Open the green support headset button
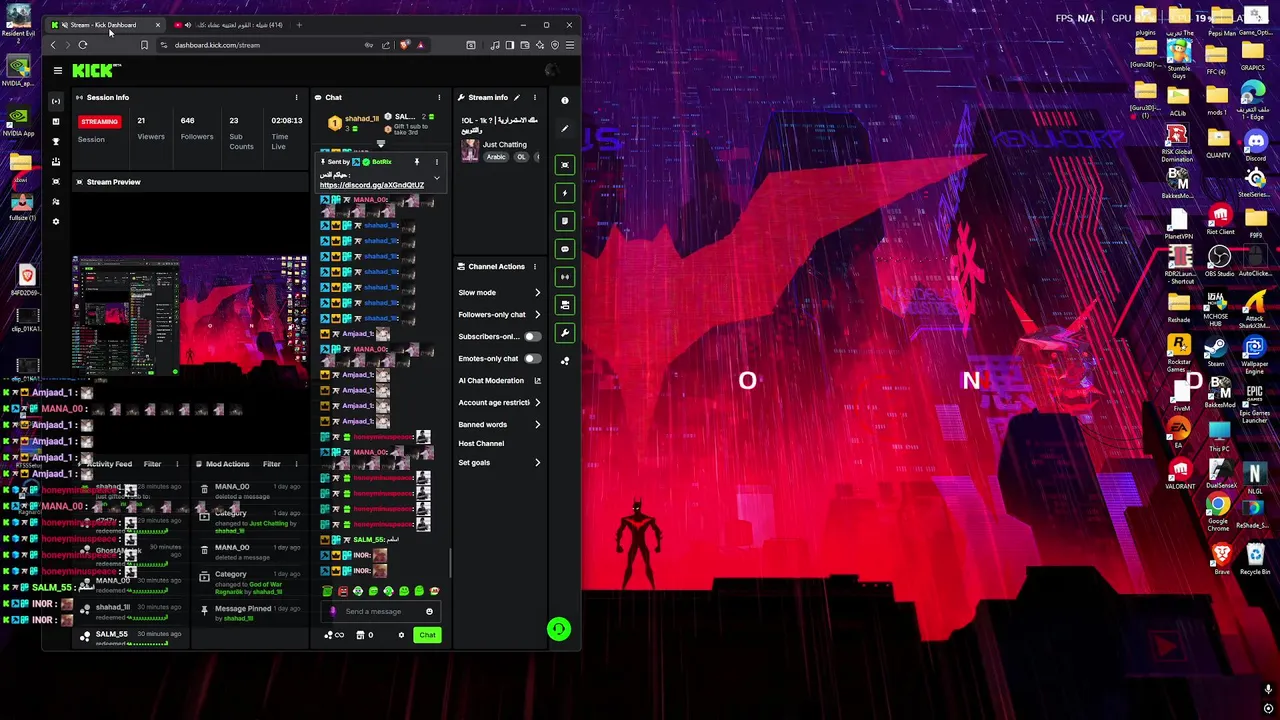The image size is (1280, 720). pyautogui.click(x=559, y=628)
